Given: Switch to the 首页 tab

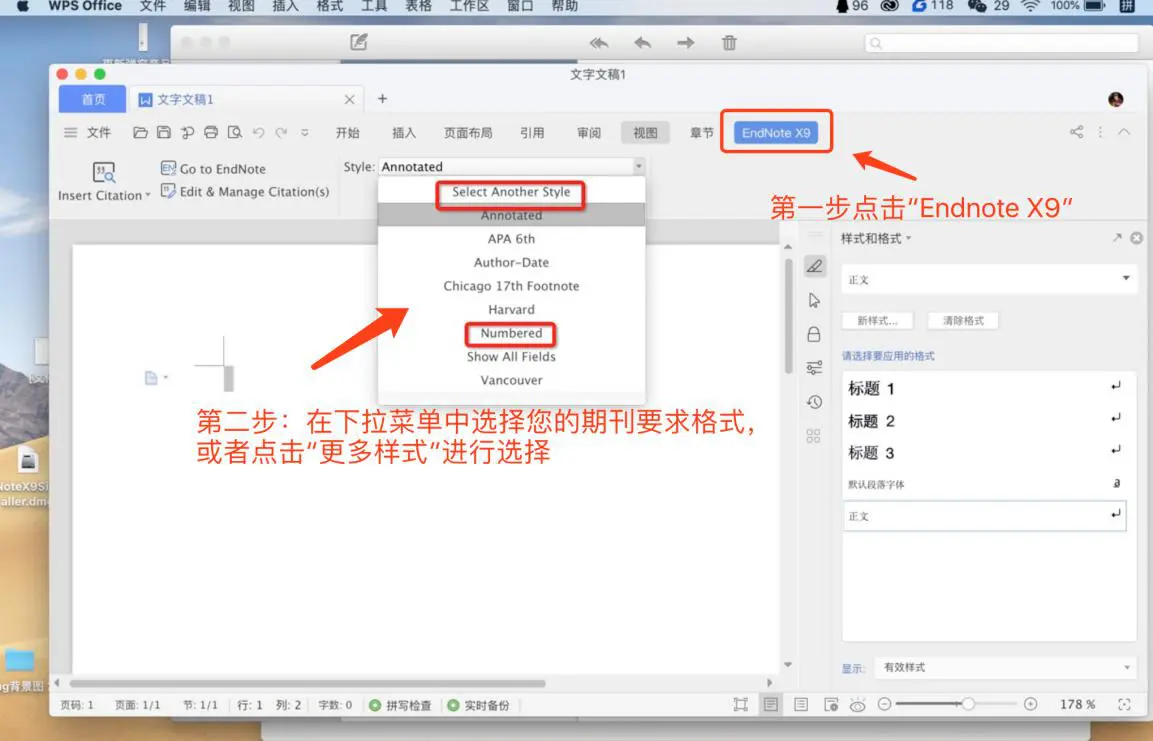Looking at the screenshot, I should click(x=93, y=99).
